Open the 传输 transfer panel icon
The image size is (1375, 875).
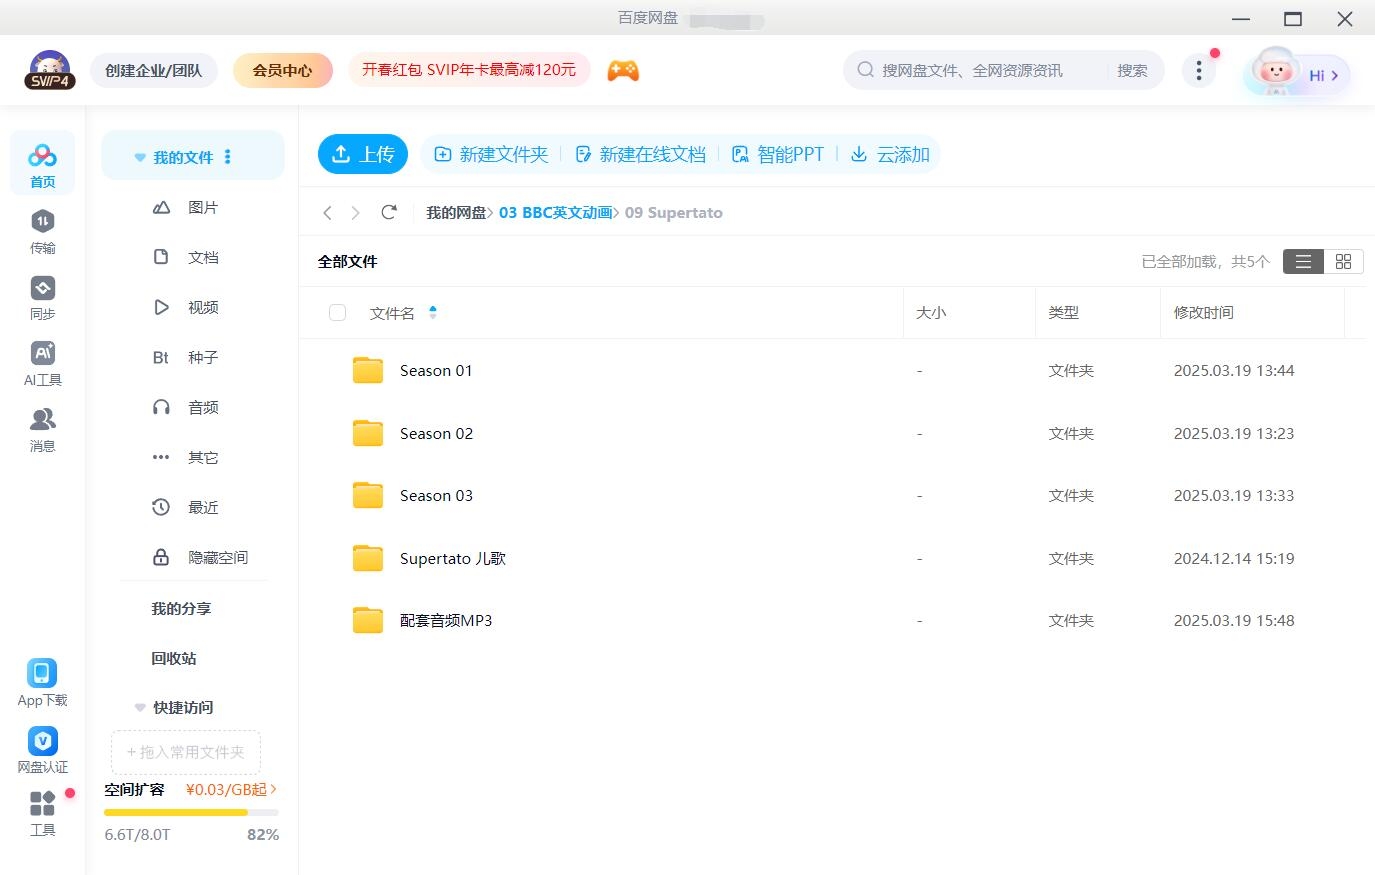(x=42, y=231)
